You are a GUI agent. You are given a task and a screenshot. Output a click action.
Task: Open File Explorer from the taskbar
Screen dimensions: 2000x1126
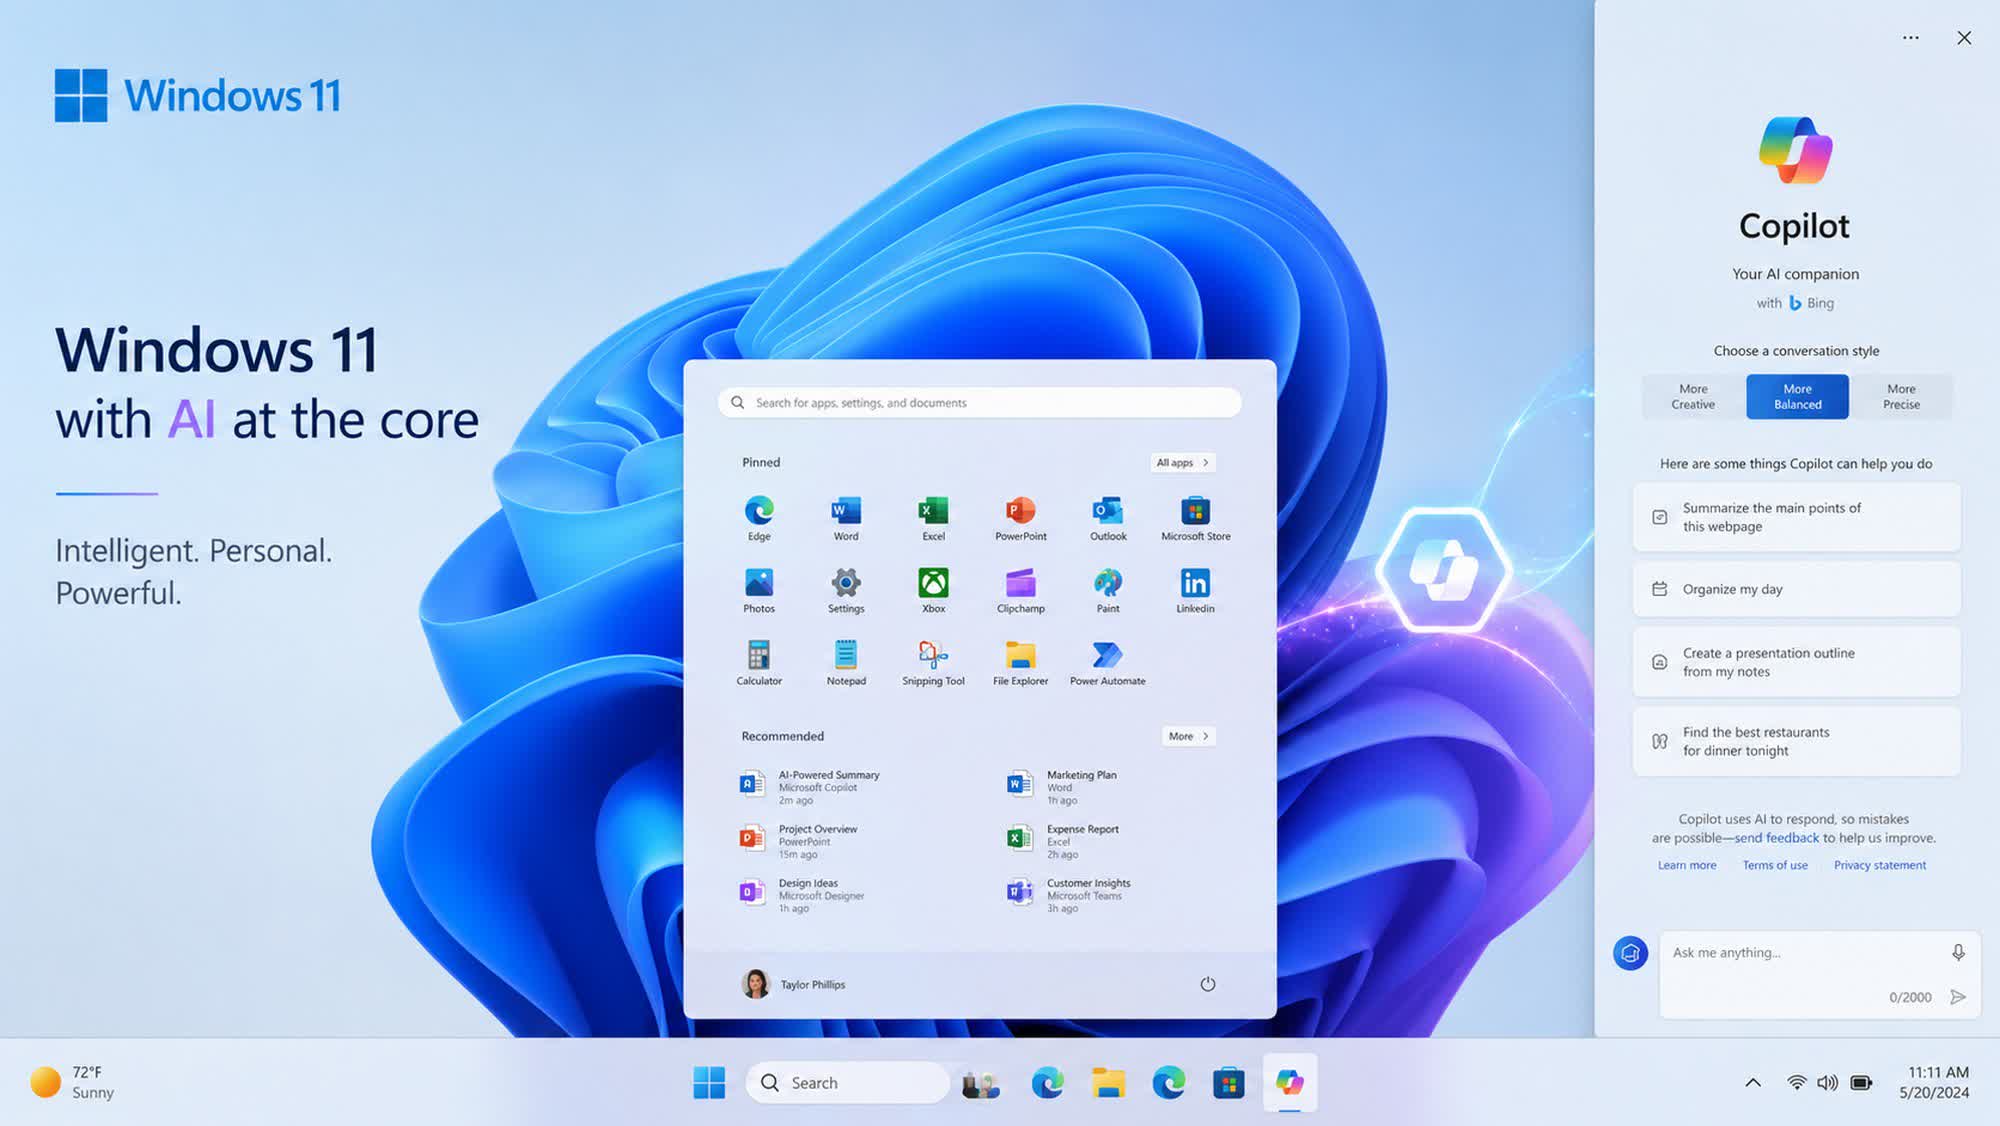tap(1108, 1082)
